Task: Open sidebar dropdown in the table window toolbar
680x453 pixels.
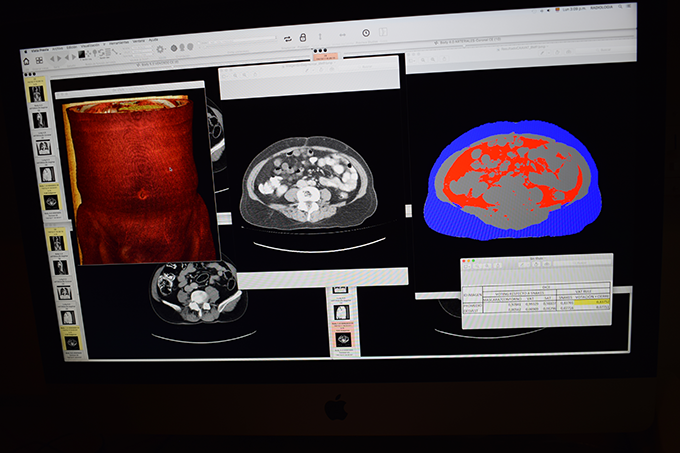Action: click(467, 266)
